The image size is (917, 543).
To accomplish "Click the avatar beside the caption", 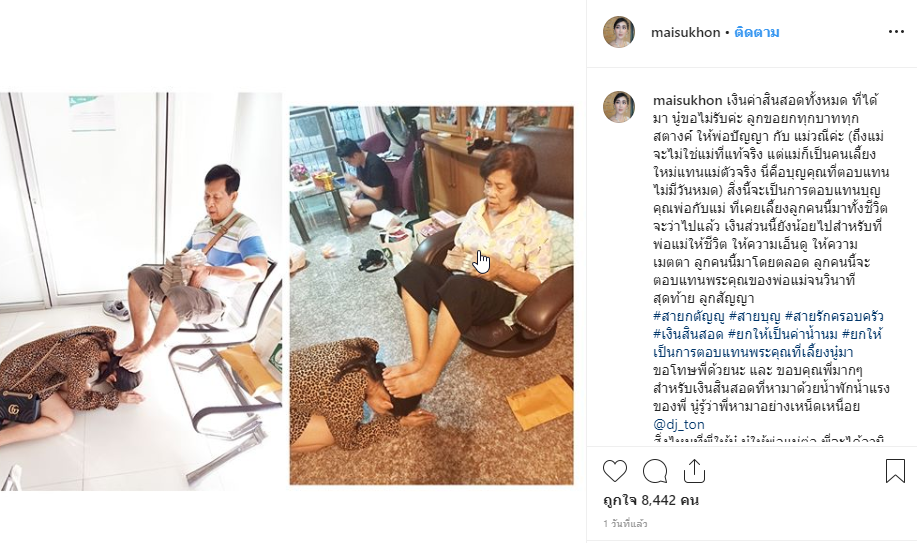I will (619, 106).
